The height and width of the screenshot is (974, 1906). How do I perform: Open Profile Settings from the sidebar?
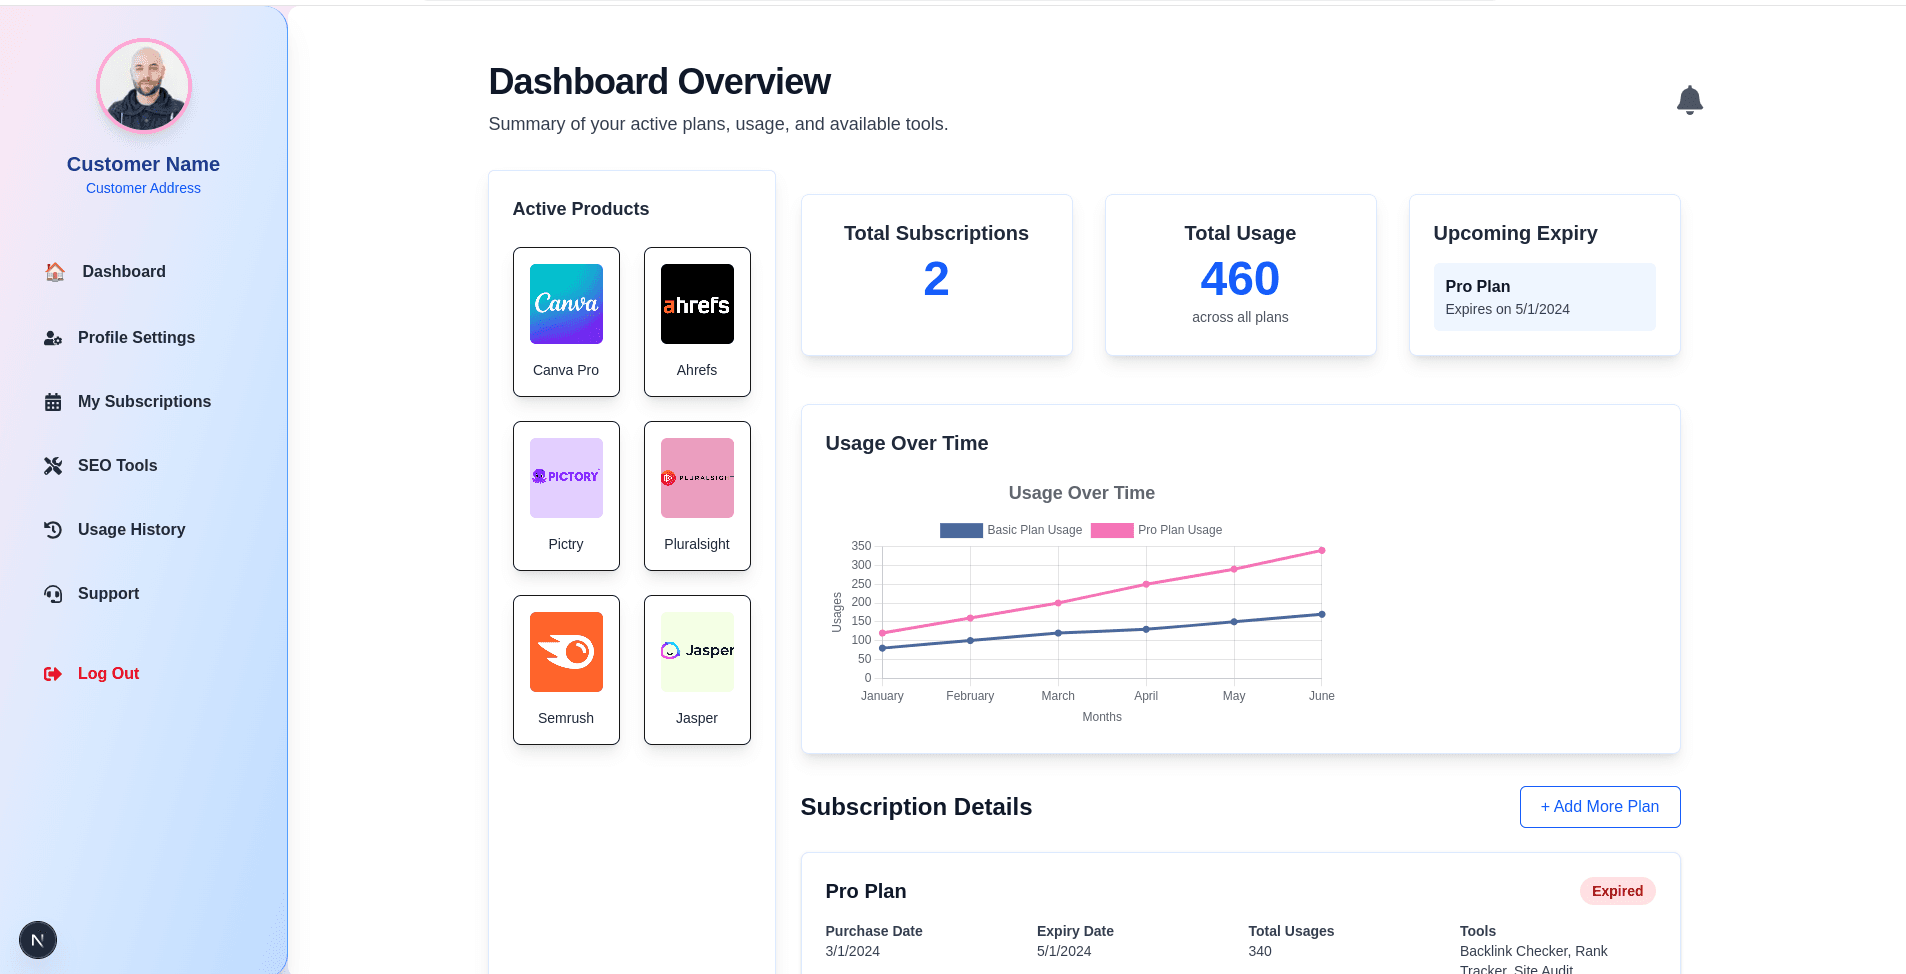(x=136, y=338)
